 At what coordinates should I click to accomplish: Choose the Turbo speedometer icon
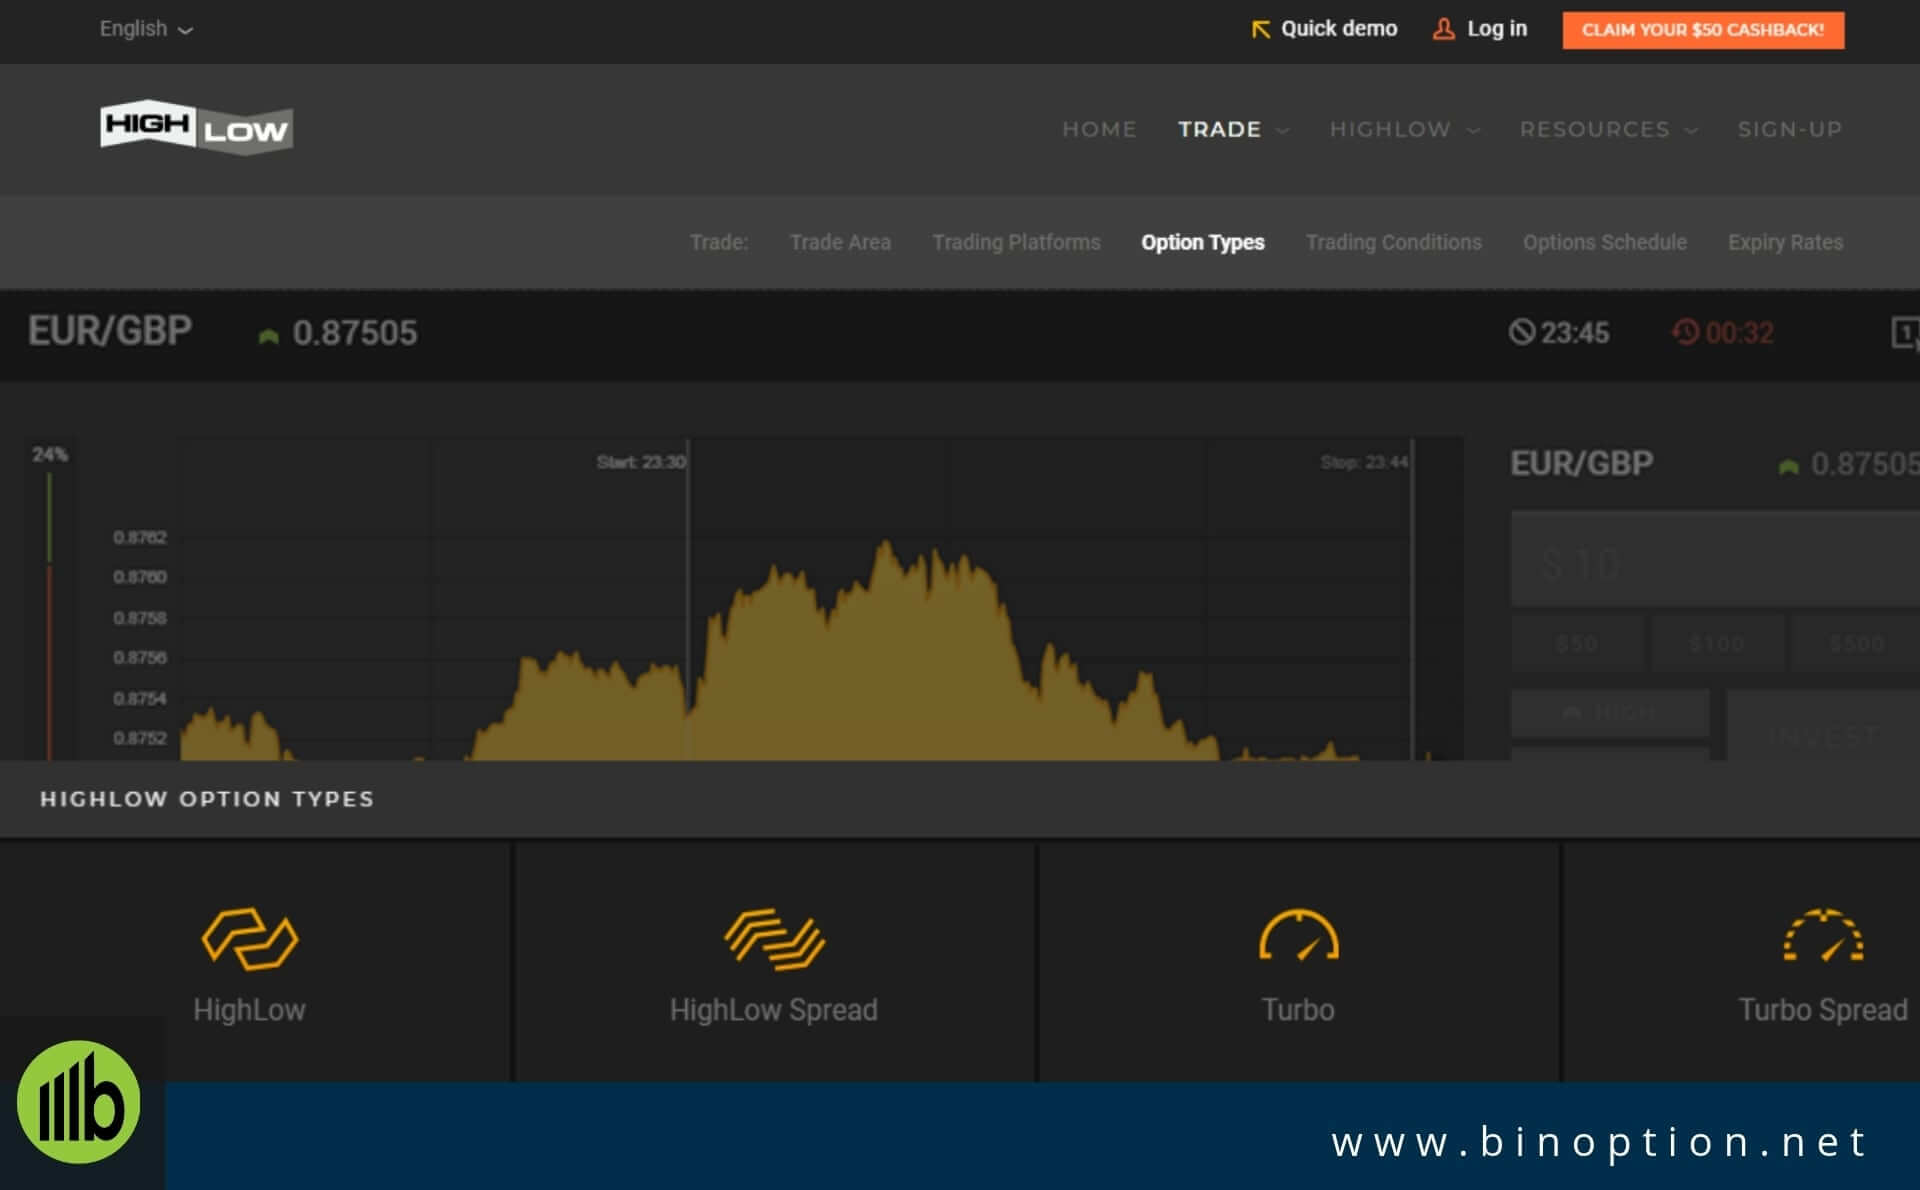pyautogui.click(x=1298, y=936)
